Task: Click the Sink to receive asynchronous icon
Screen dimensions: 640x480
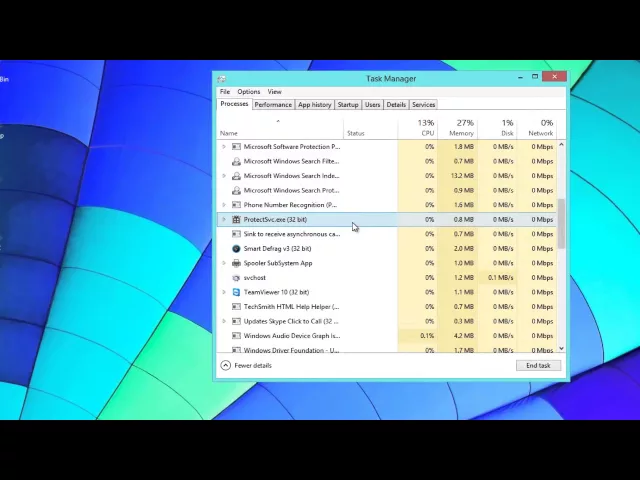Action: click(236, 234)
